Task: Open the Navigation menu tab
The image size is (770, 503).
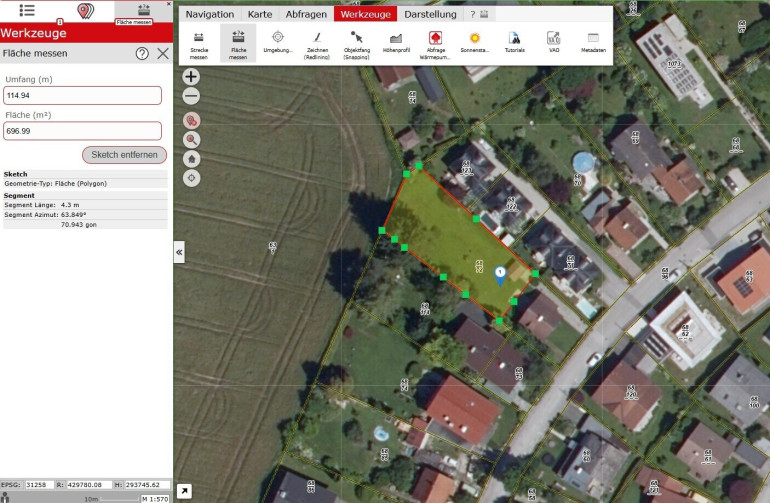Action: tap(210, 14)
